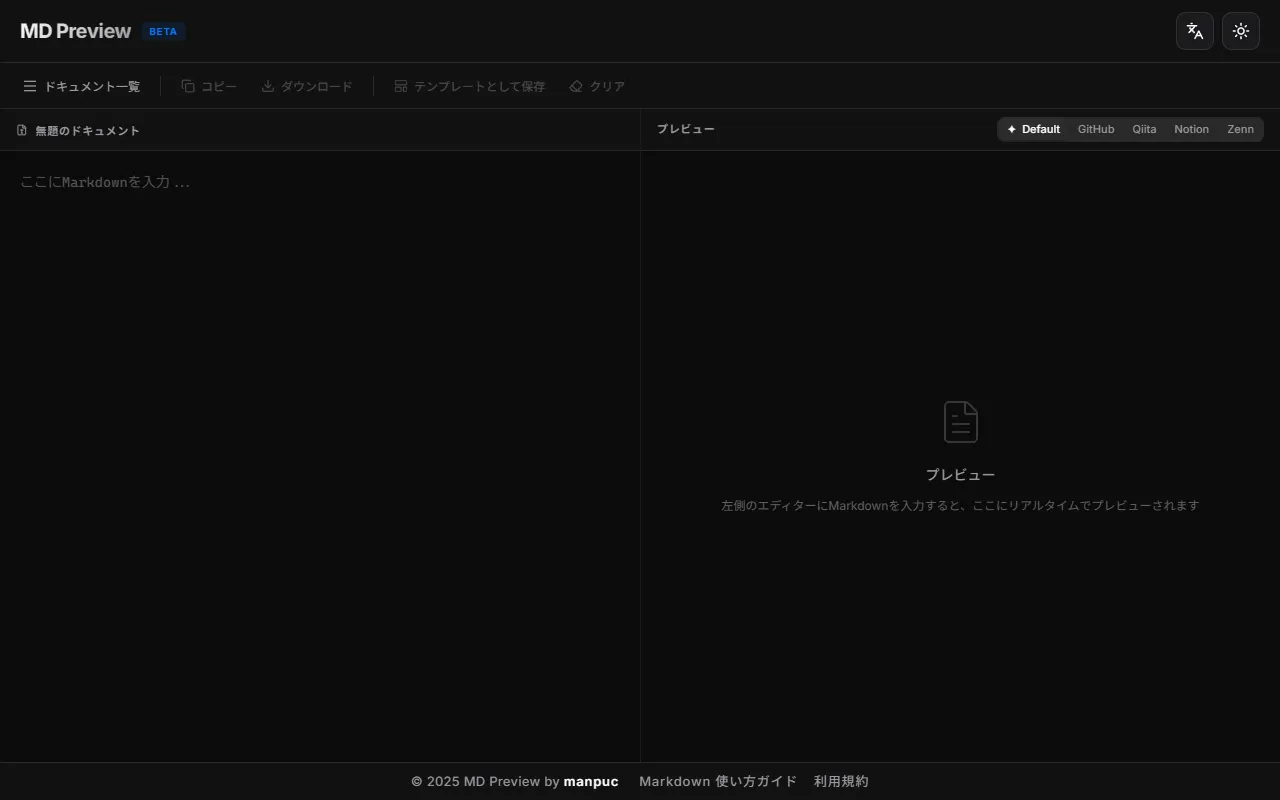This screenshot has width=1280, height=800.
Task: Click the file icon beside 無題のドキュメント
Action: pos(22,130)
